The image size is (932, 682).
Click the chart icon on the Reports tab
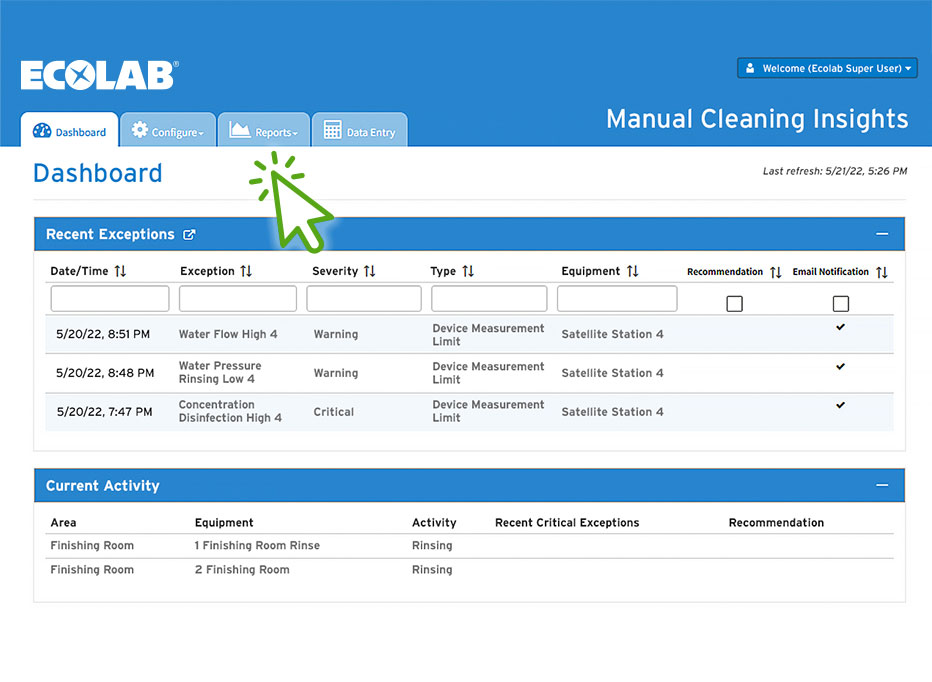tap(239, 129)
